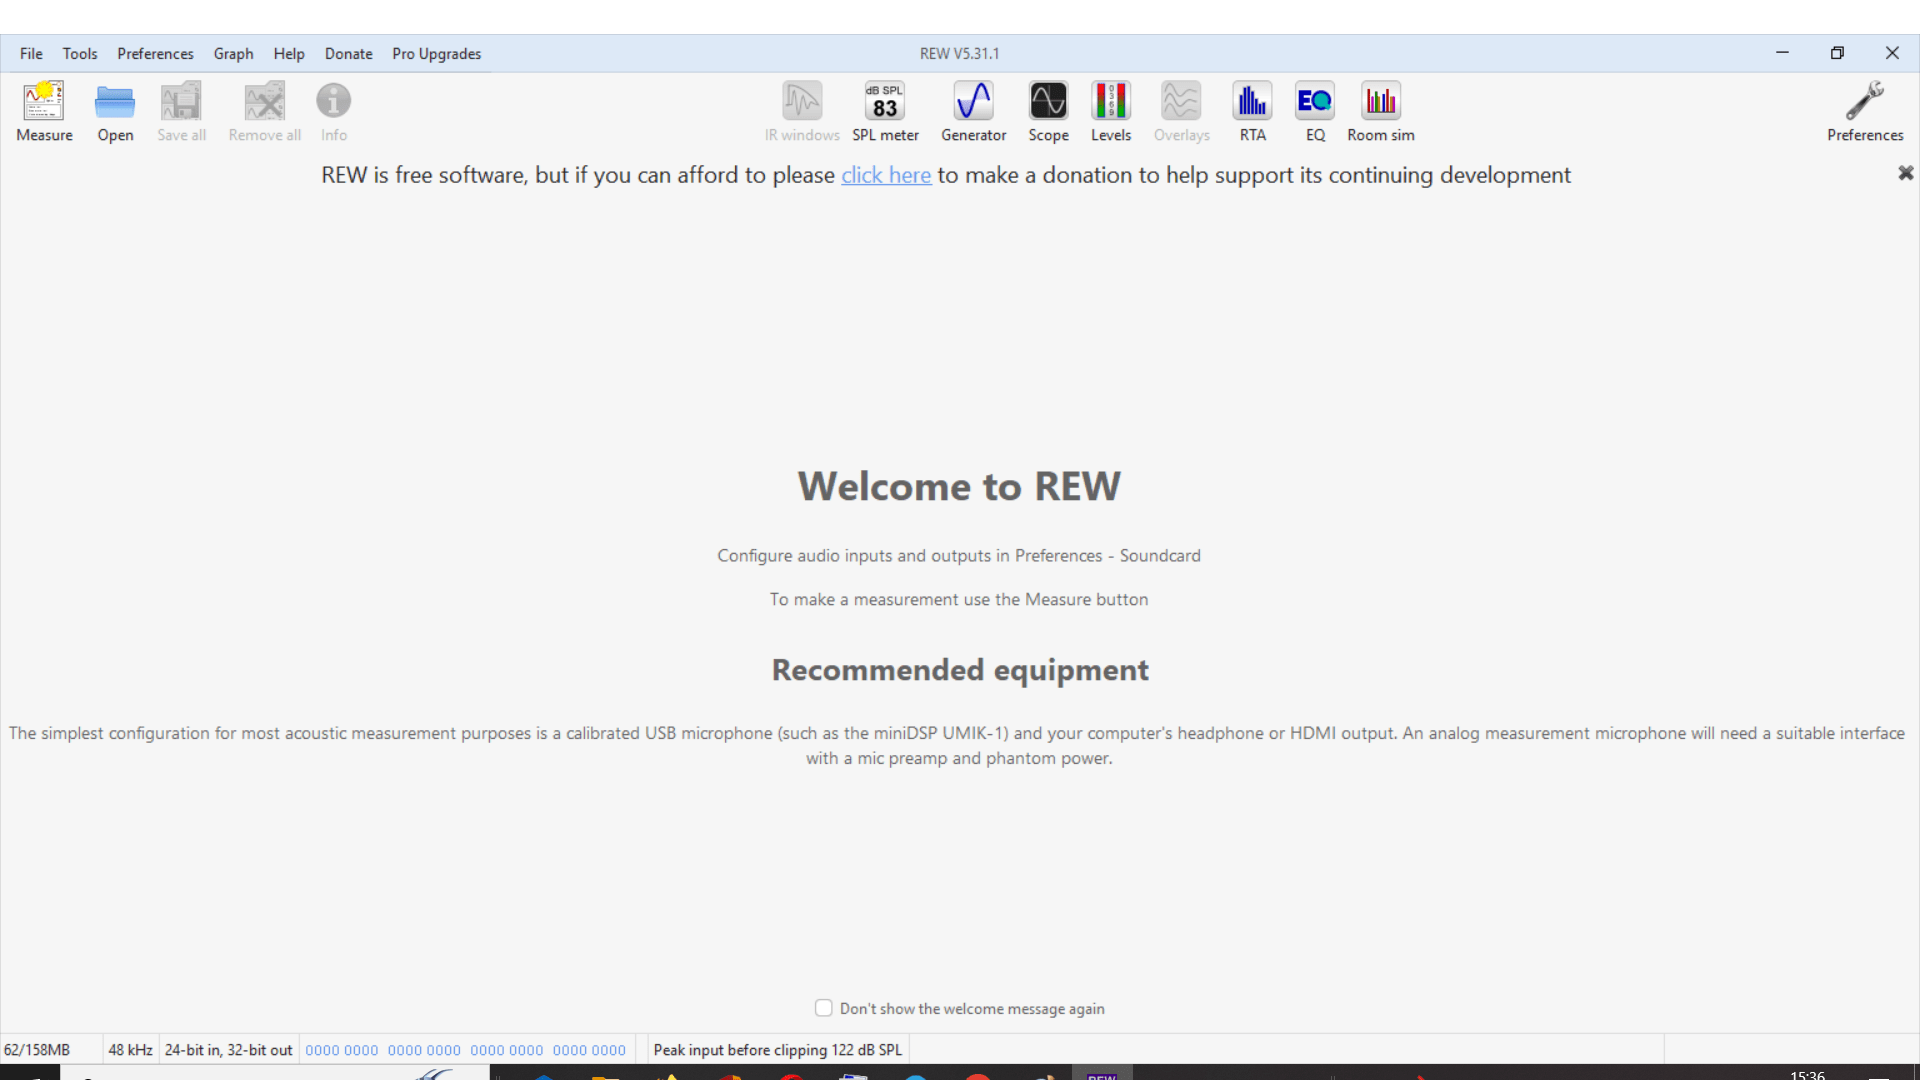
Task: Click the blue '0000 0000' bit monitor values
Action: [465, 1050]
